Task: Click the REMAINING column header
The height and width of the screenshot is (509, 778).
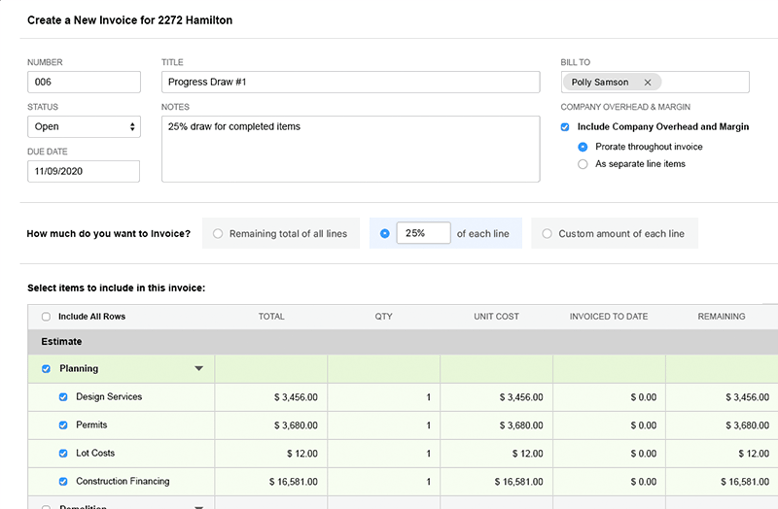Action: click(721, 317)
